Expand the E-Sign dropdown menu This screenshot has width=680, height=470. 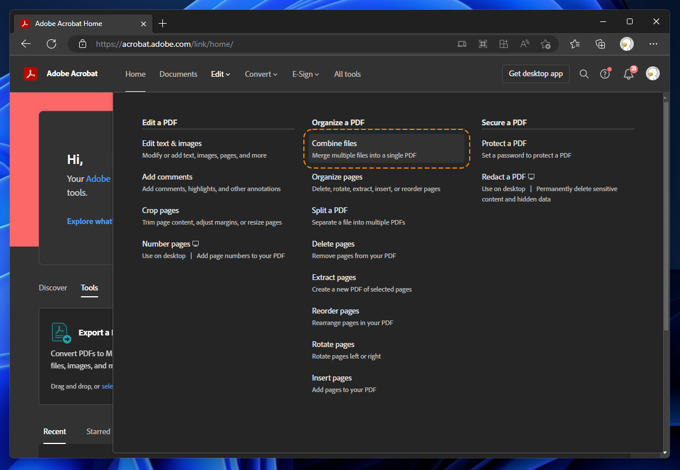click(305, 74)
